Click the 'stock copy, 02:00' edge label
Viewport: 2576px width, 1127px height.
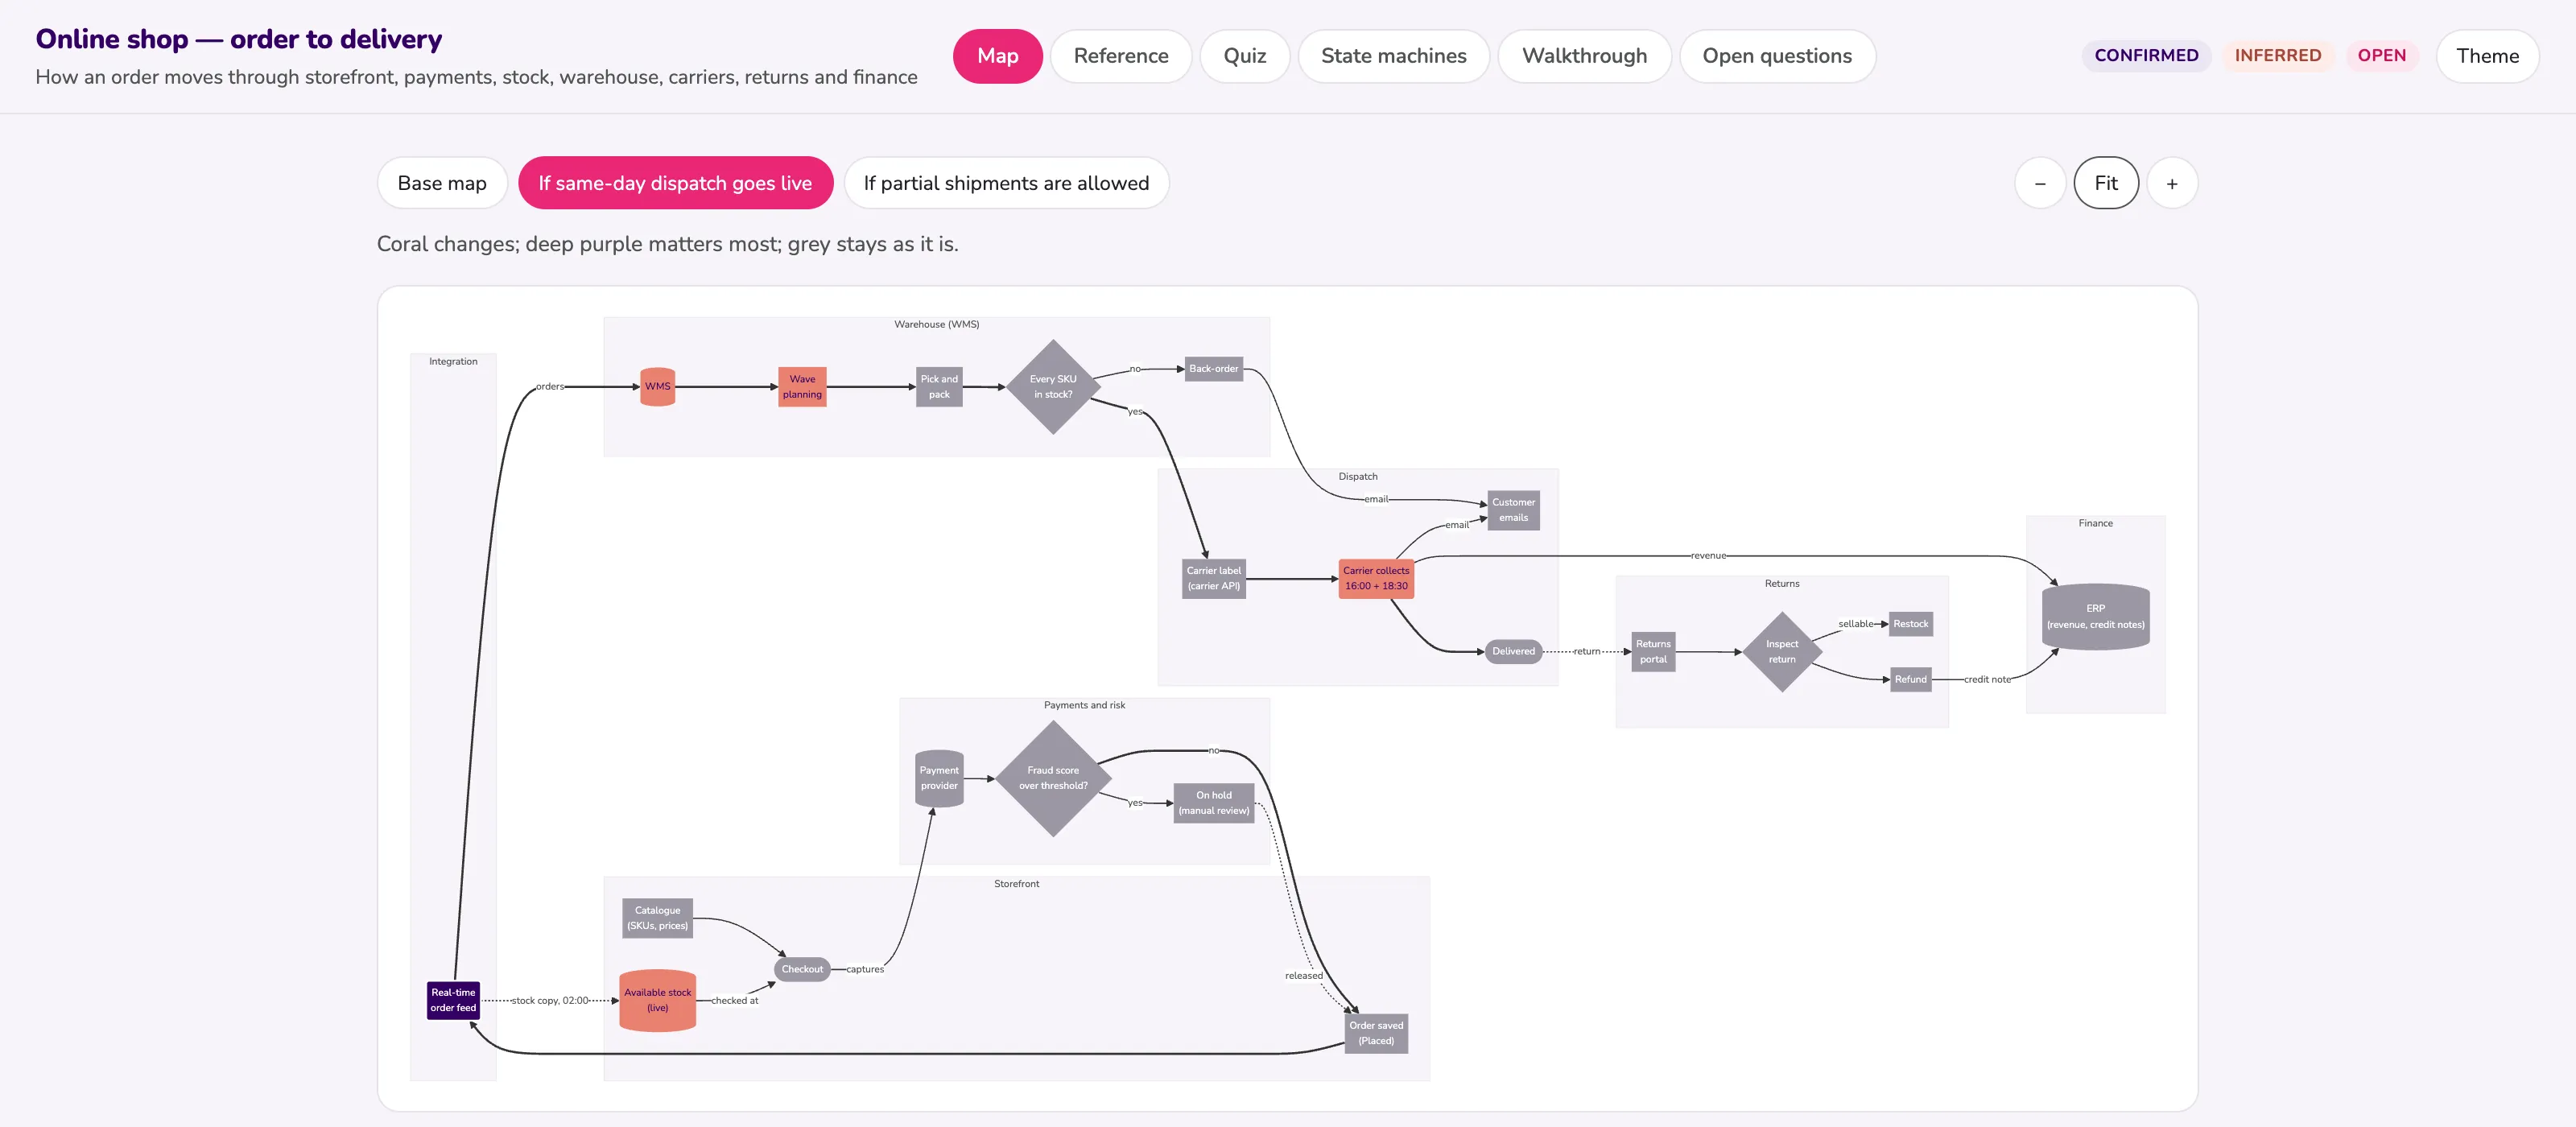pyautogui.click(x=550, y=1000)
